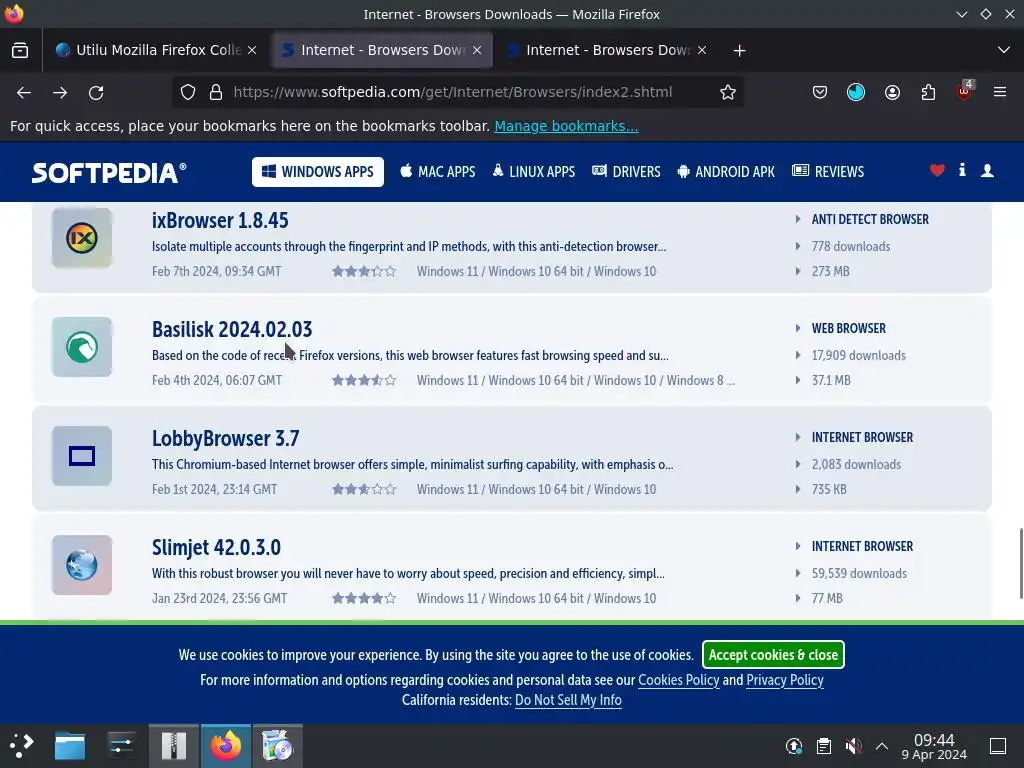Show desktop button in tray corner

click(x=998, y=746)
